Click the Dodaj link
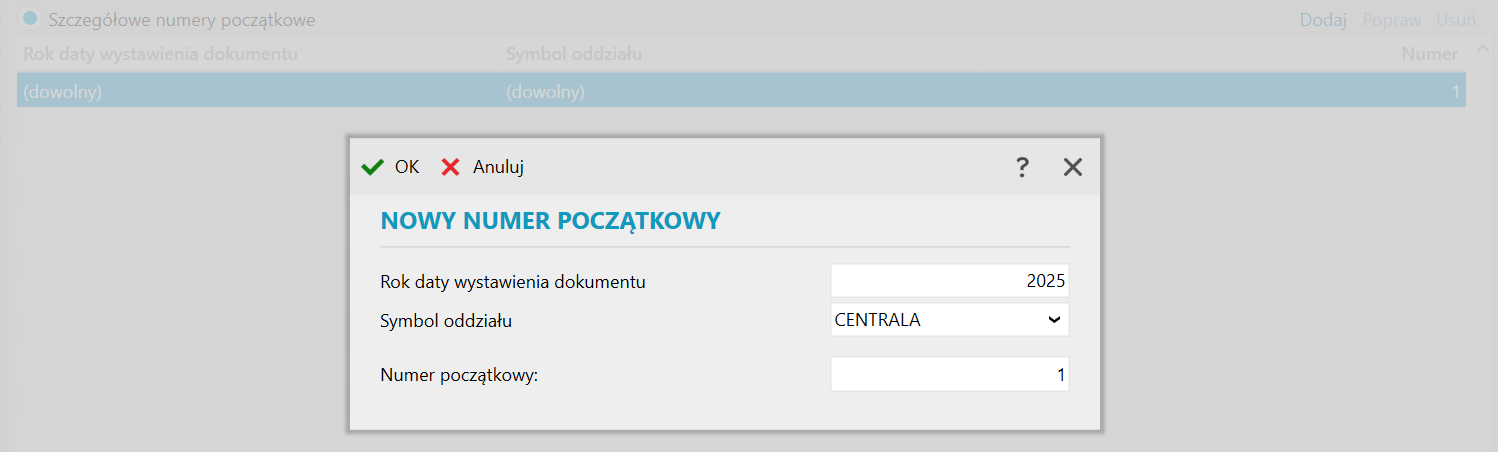 tap(1323, 20)
